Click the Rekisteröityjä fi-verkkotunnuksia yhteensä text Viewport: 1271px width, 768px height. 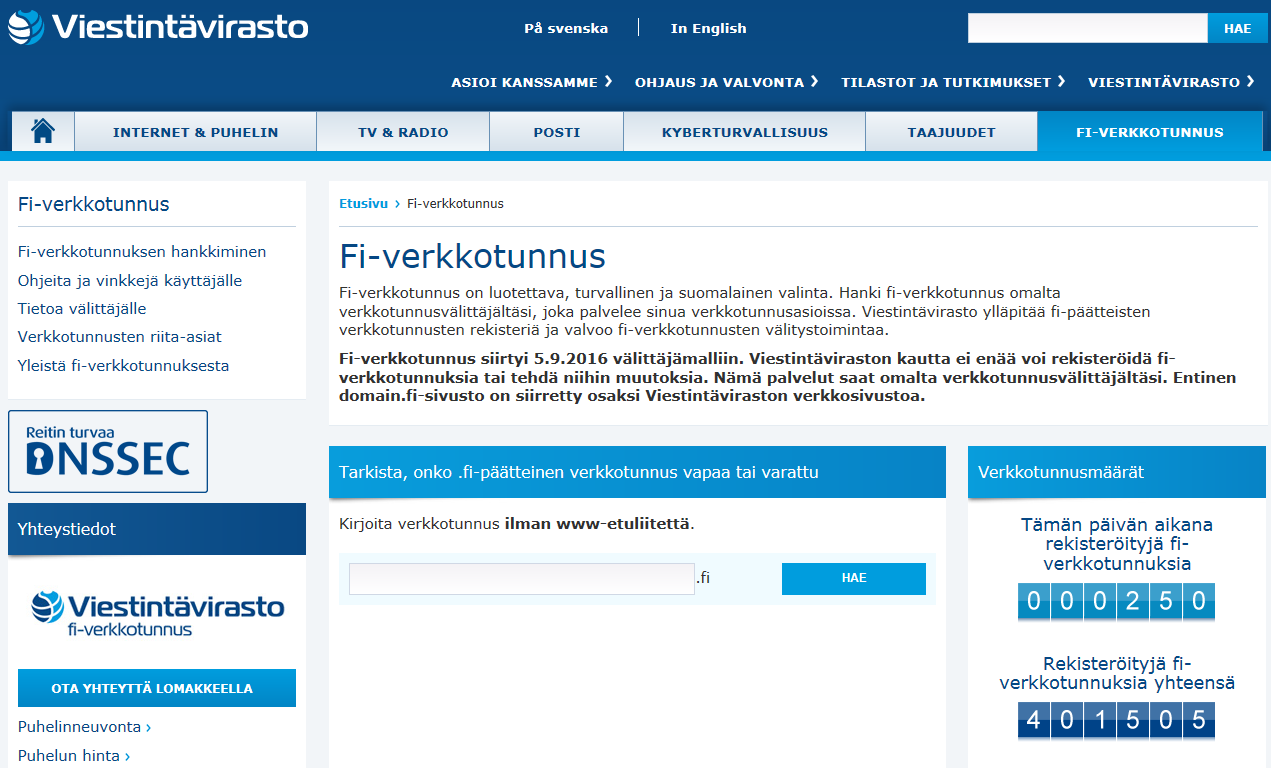1117,674
